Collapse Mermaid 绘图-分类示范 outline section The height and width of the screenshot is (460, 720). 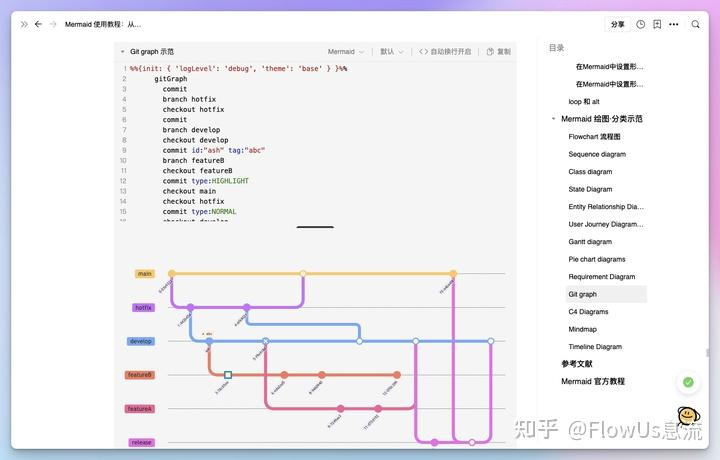[x=554, y=119]
